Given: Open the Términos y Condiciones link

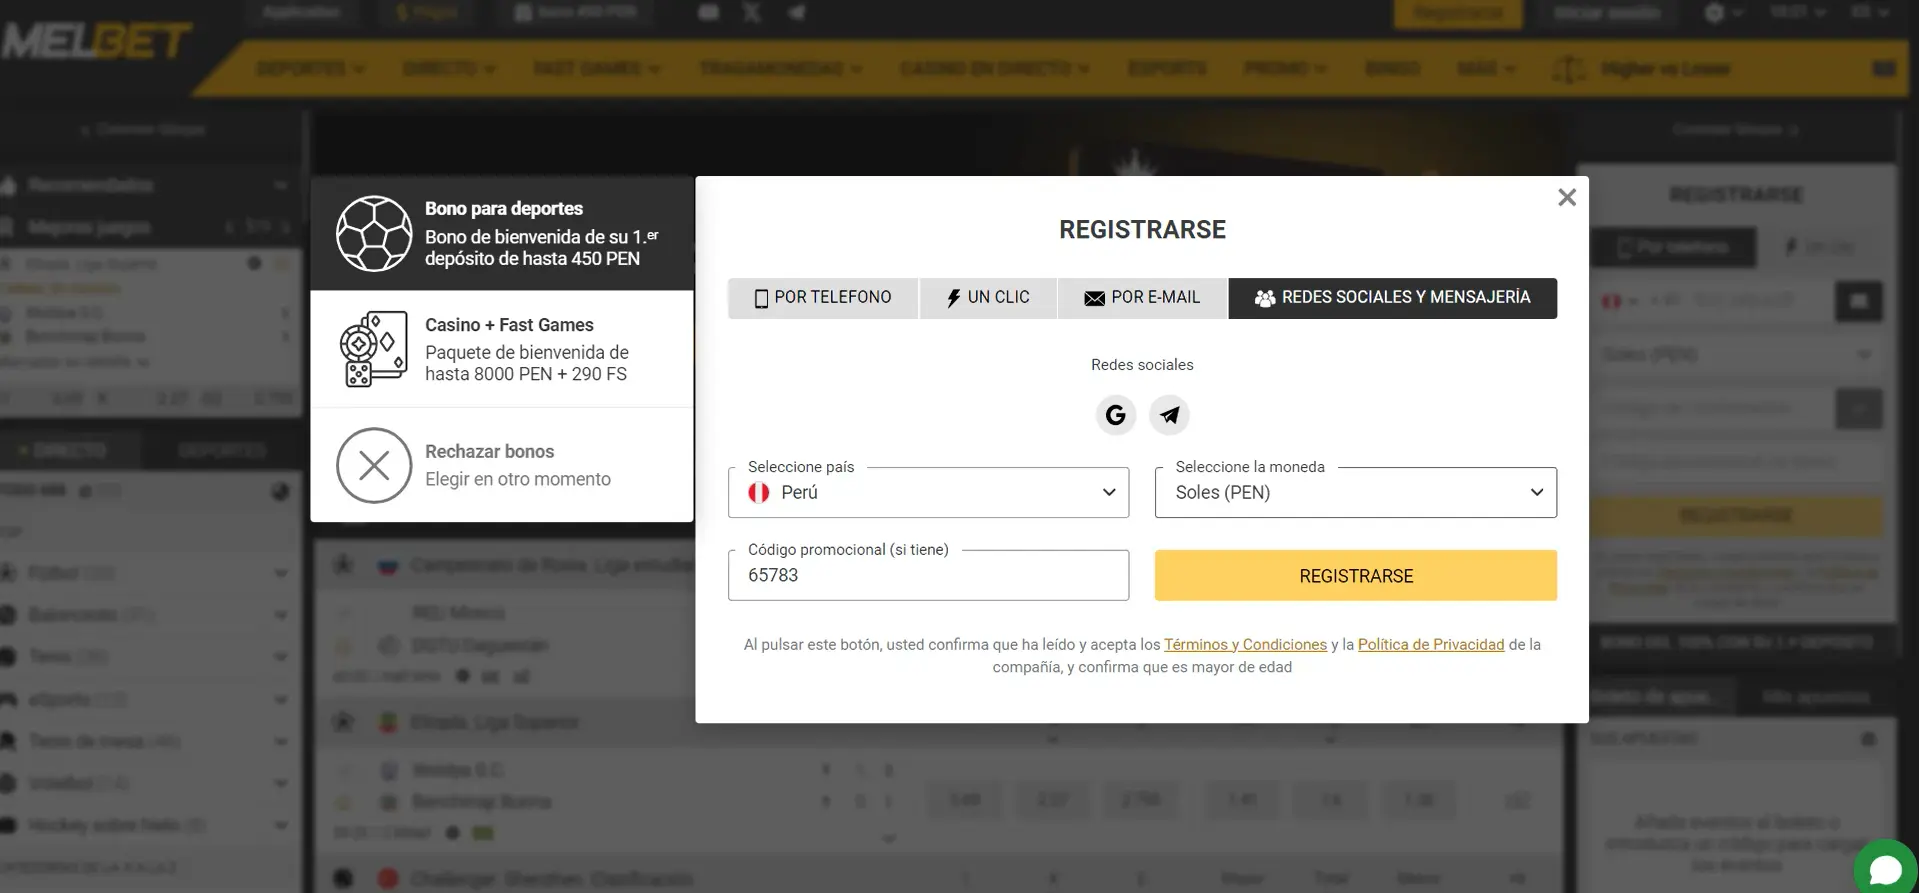Looking at the screenshot, I should [x=1245, y=645].
